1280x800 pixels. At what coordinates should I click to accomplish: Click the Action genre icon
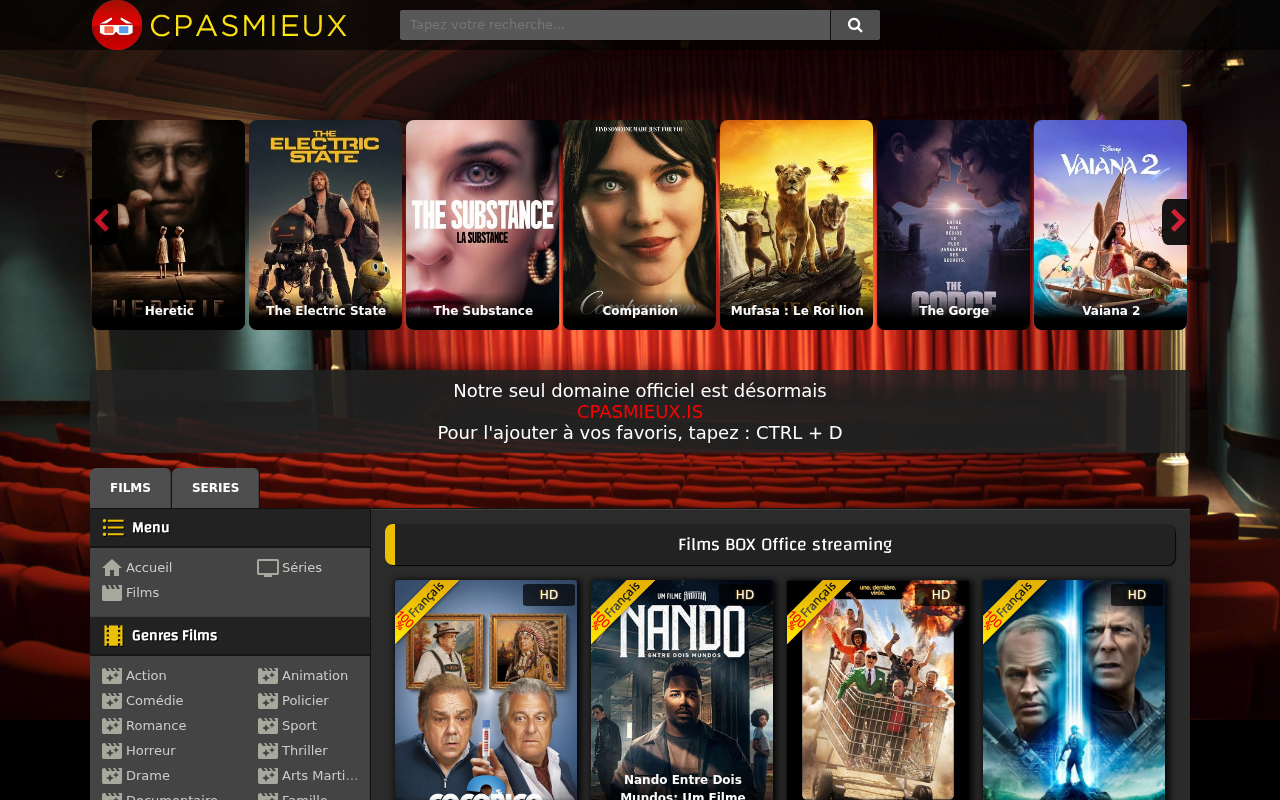pos(112,676)
